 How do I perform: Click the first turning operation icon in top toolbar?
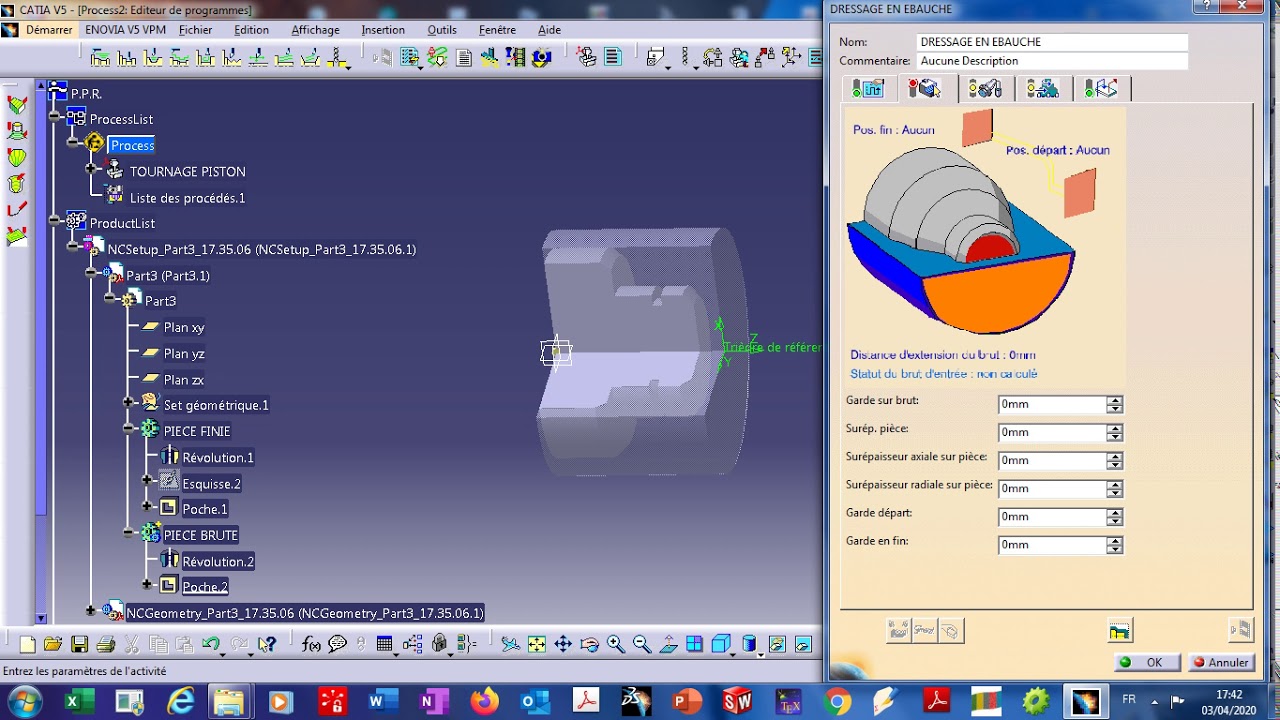tap(101, 58)
